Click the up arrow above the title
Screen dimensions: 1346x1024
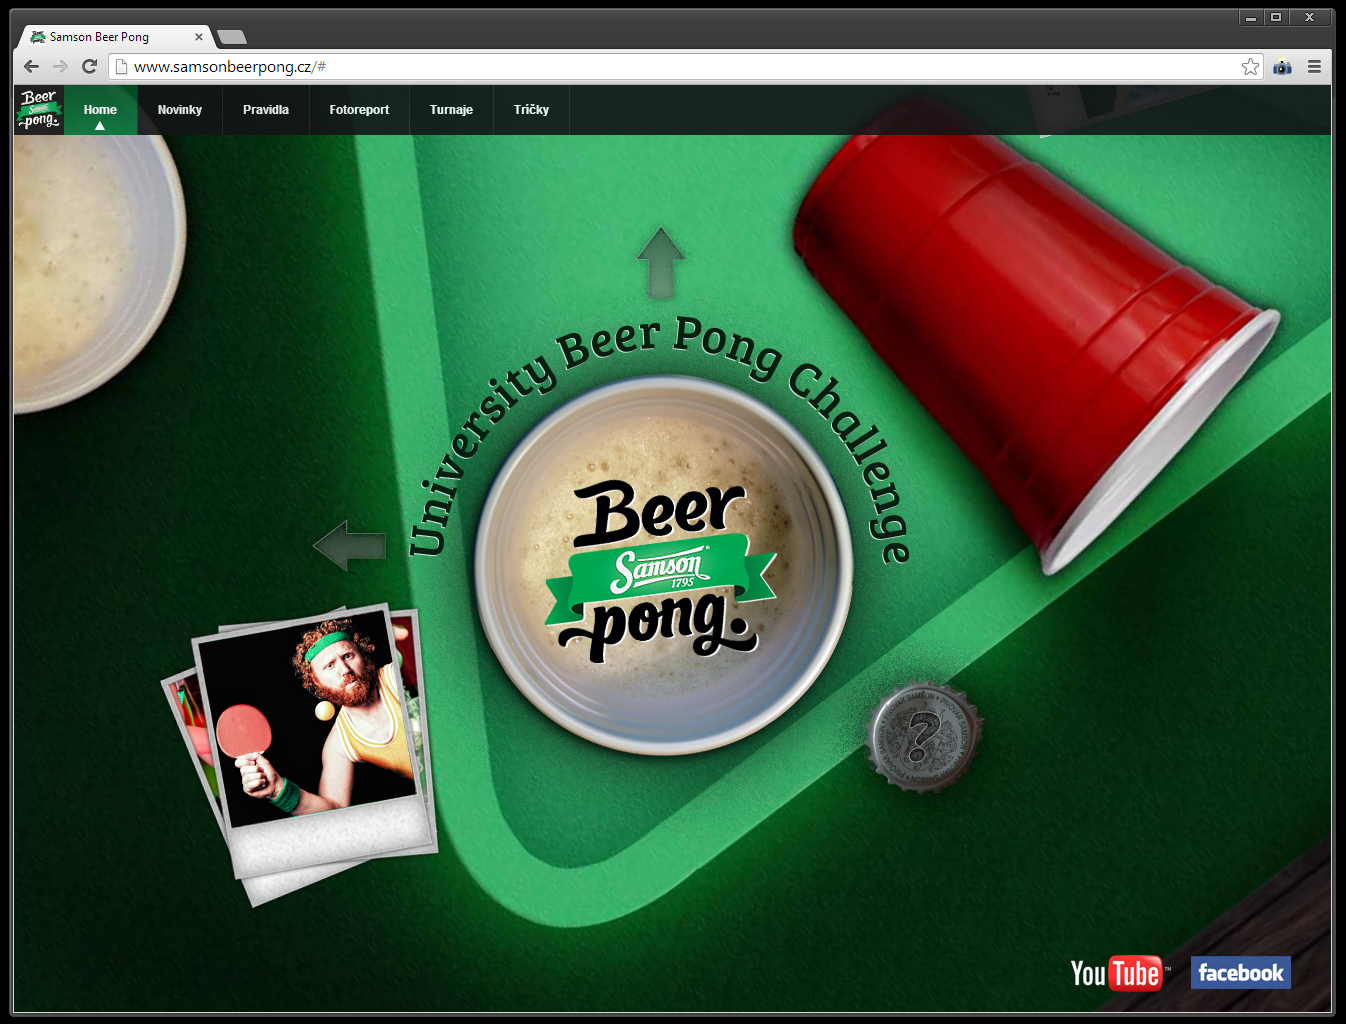(661, 263)
